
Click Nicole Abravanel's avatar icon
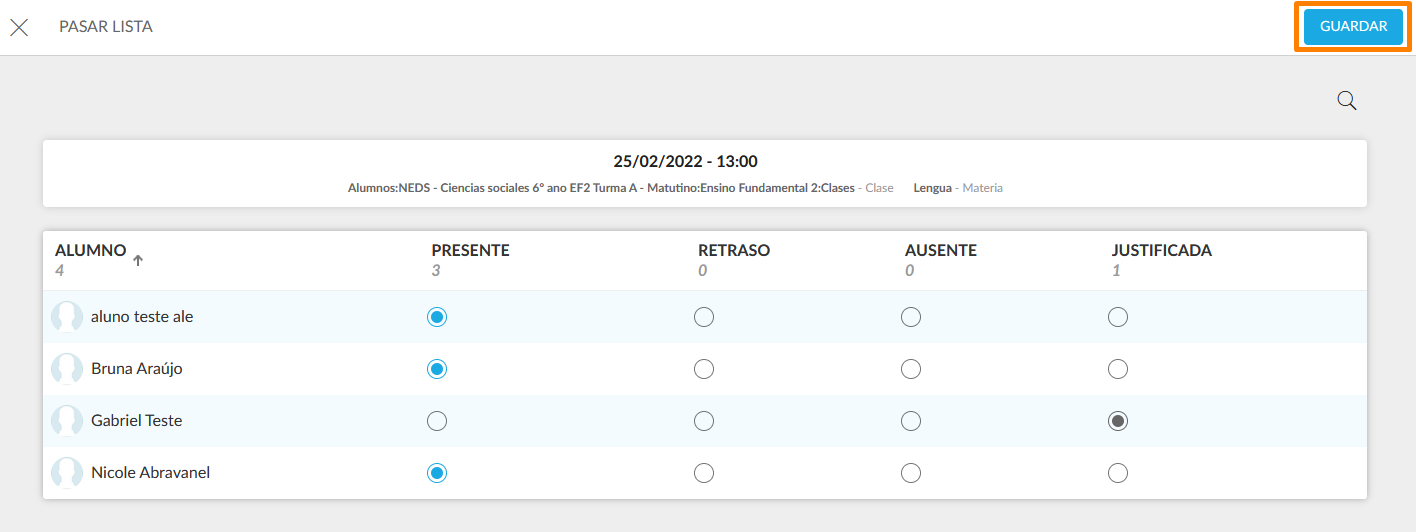pos(67,473)
